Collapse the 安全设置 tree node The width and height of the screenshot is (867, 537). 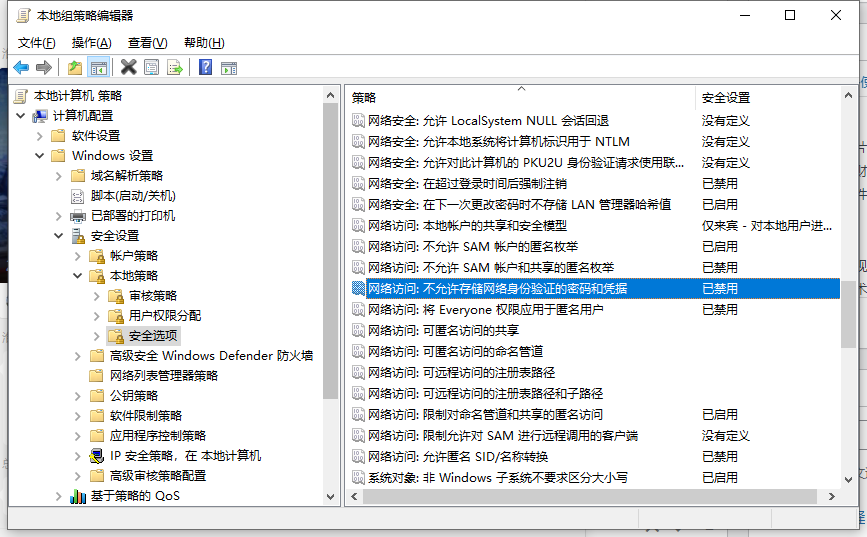59,236
